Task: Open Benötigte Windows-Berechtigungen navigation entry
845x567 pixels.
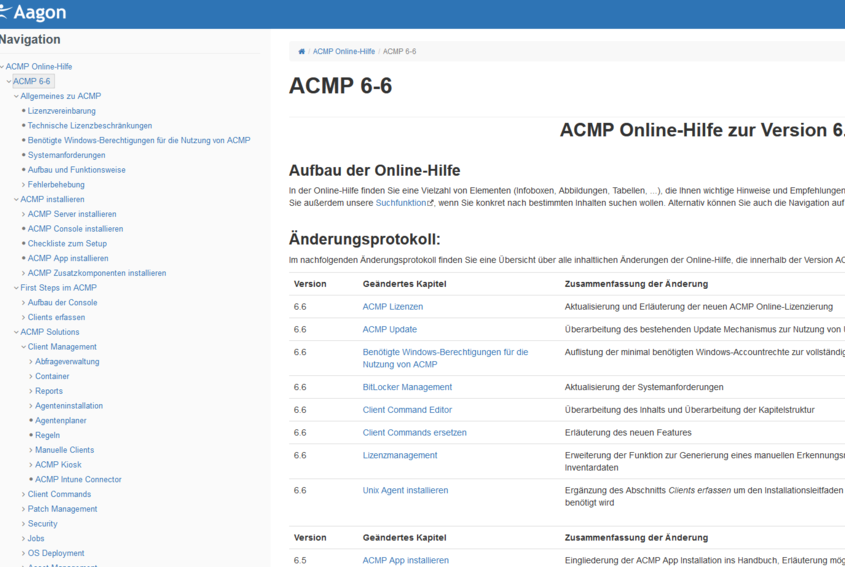Action: 139,140
